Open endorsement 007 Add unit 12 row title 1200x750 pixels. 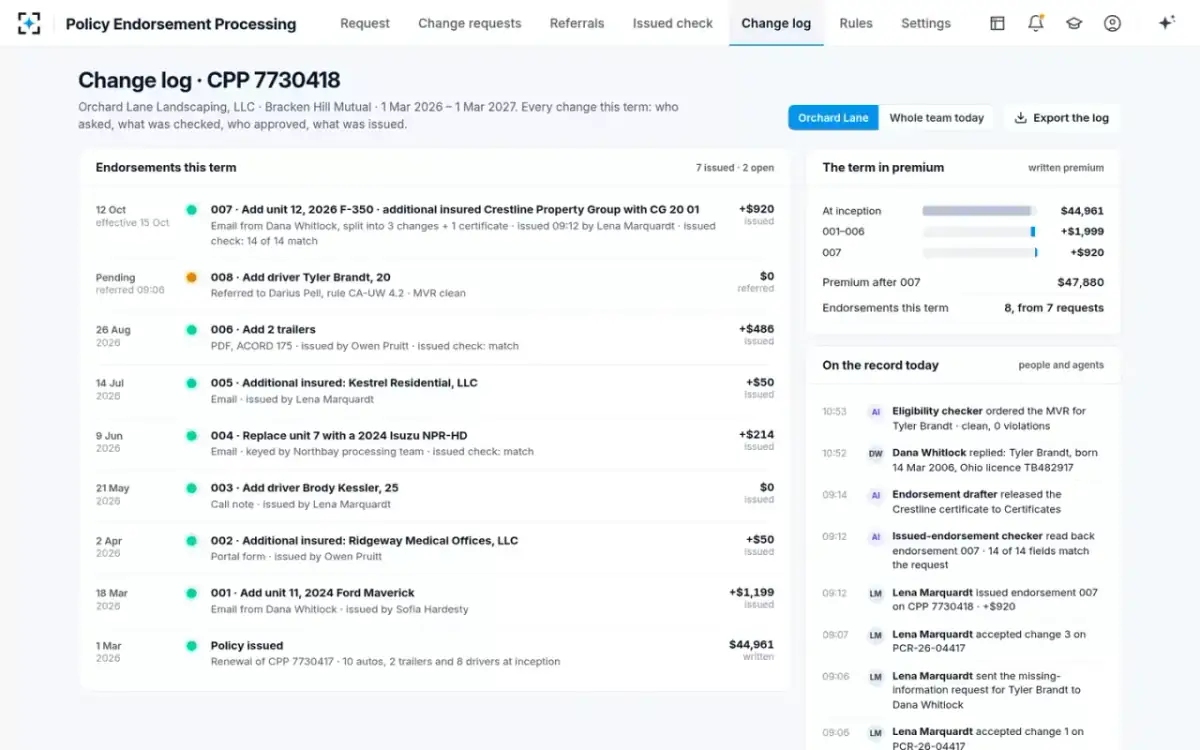tap(455, 210)
